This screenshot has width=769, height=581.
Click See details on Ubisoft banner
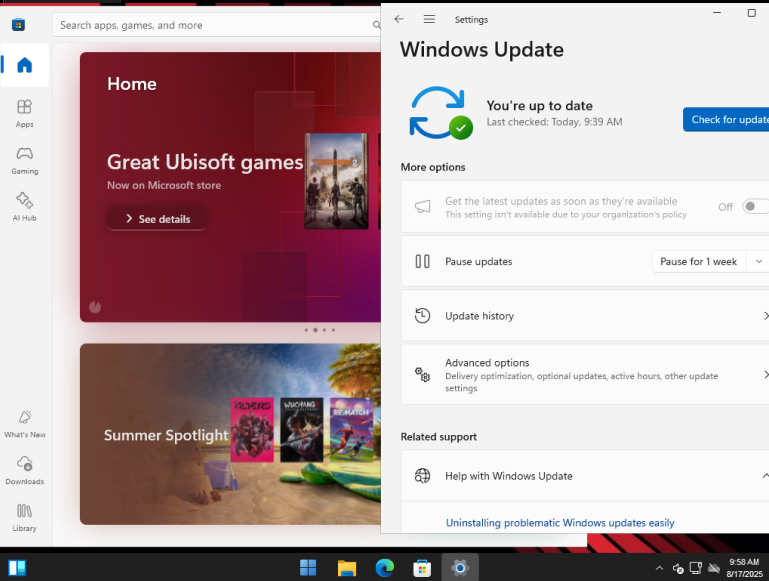coord(157,219)
